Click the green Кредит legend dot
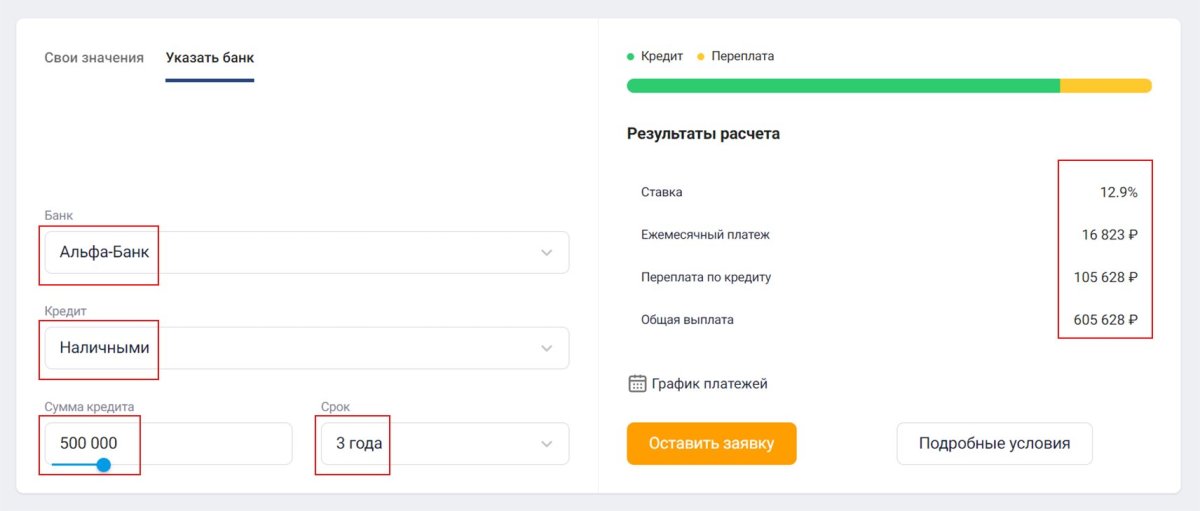Image resolution: width=1200 pixels, height=511 pixels. pyautogui.click(x=631, y=57)
